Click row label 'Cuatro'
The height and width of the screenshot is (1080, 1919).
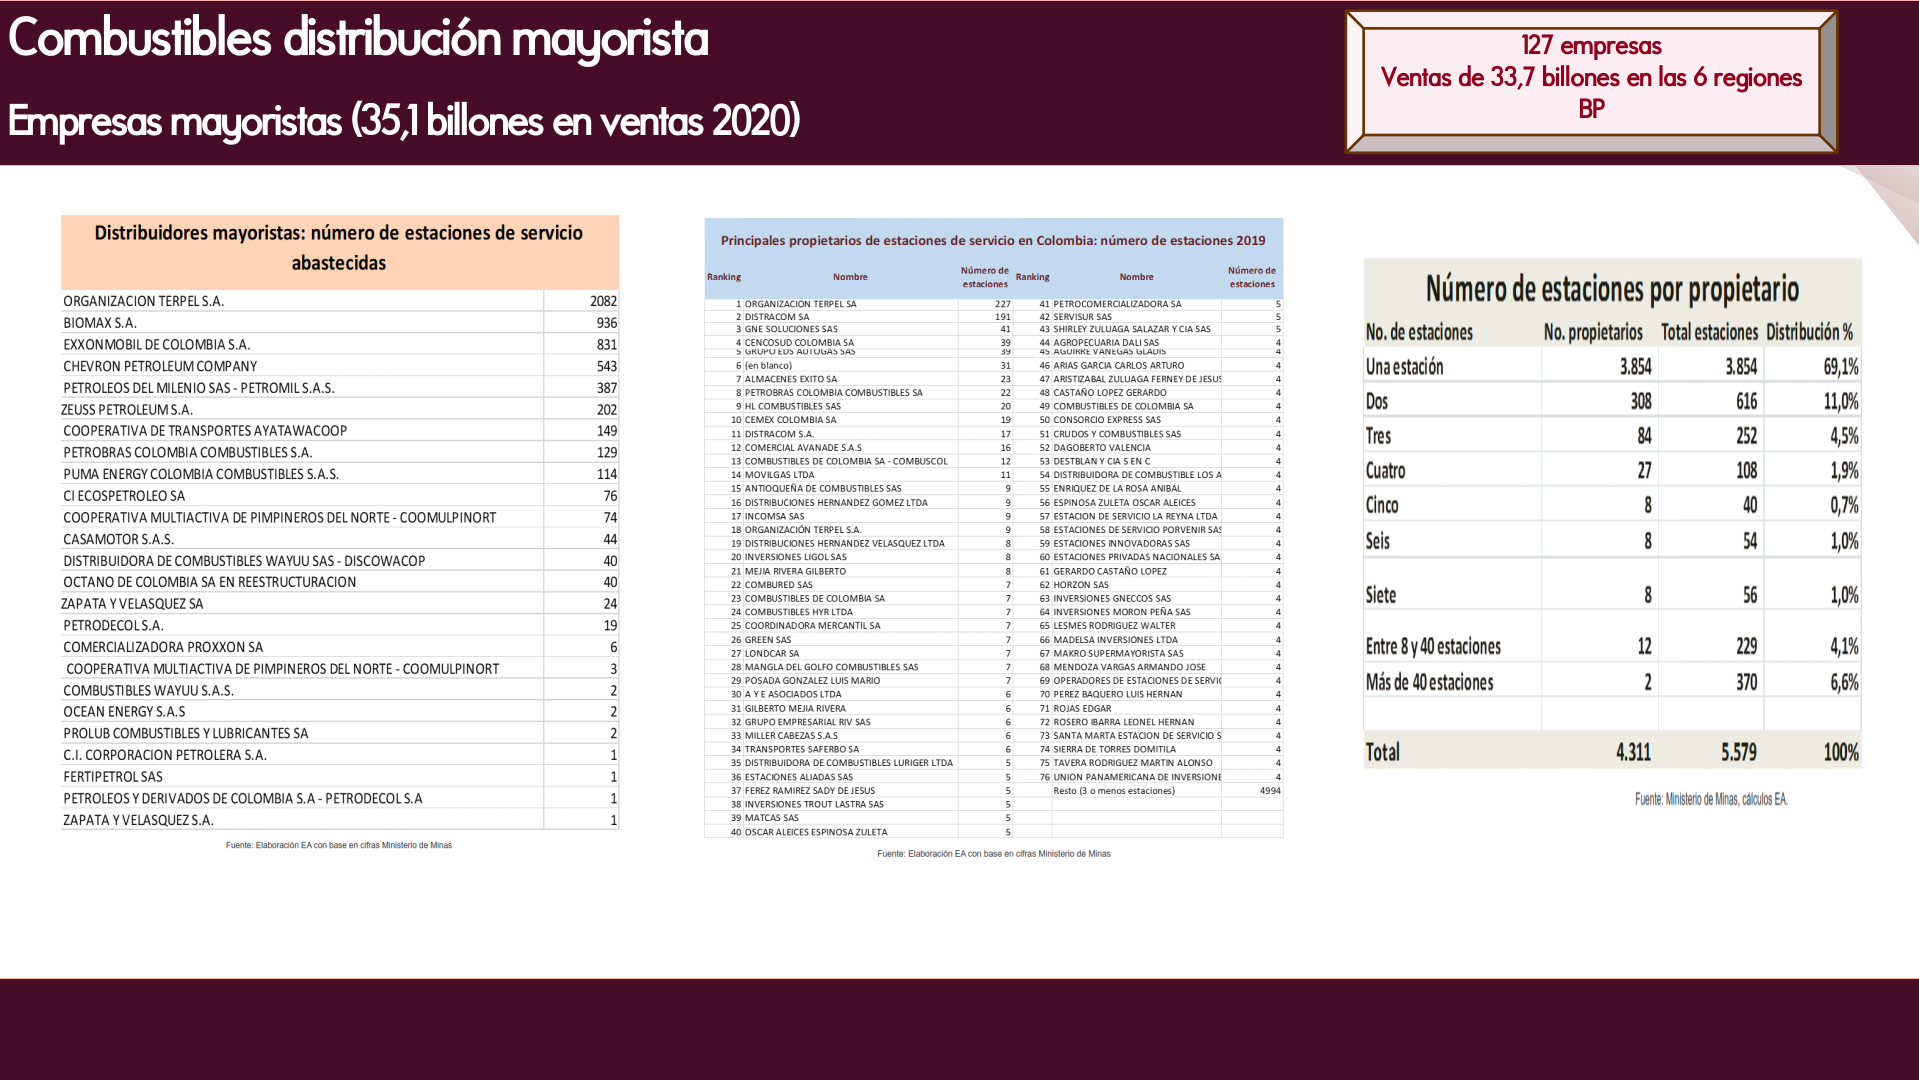coord(1385,471)
